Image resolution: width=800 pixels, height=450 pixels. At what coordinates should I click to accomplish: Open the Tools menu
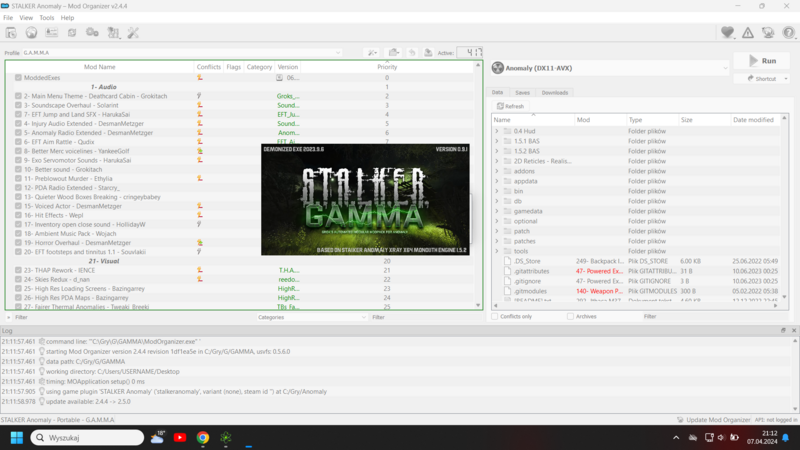47,18
